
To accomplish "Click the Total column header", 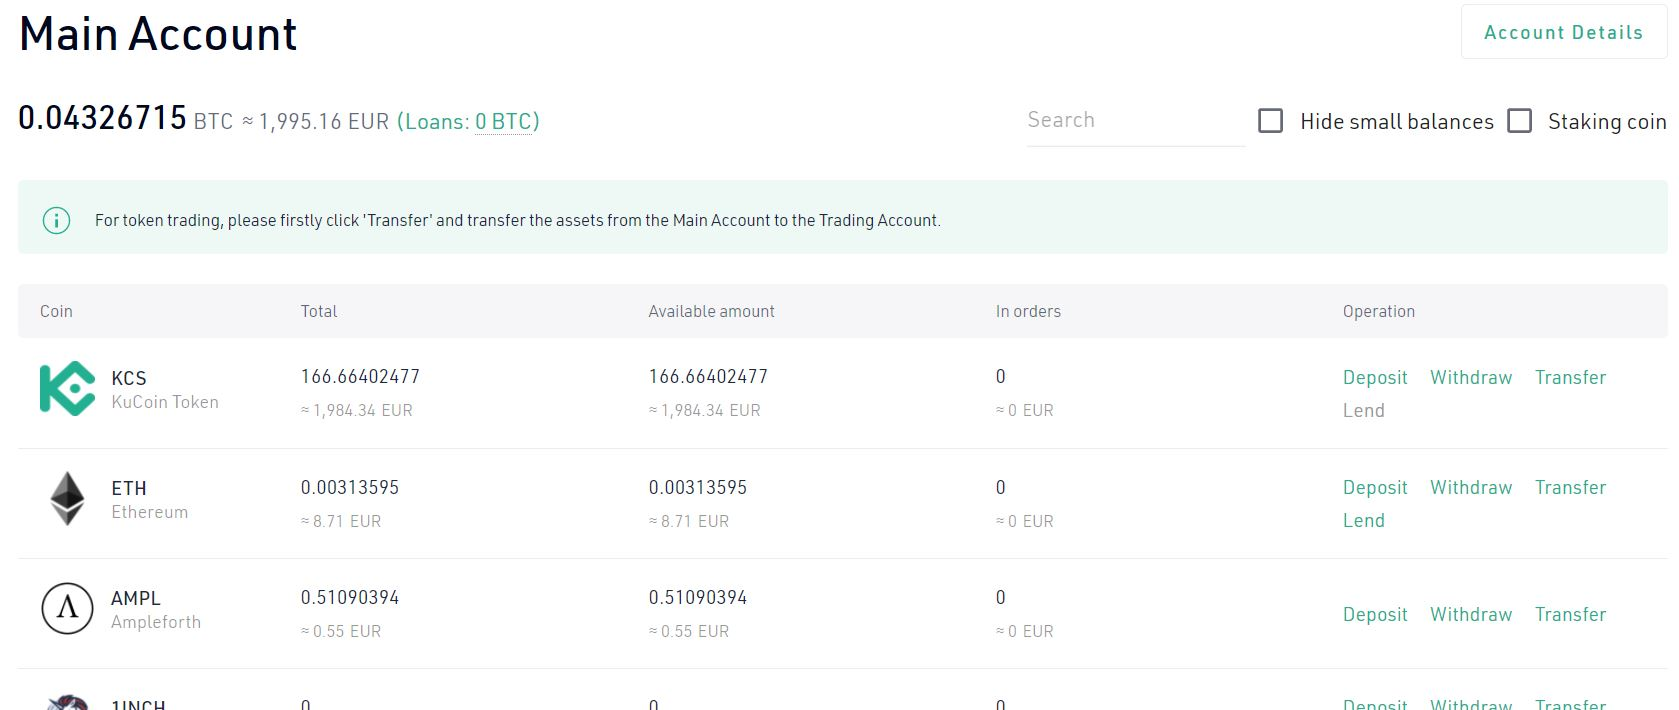I will (x=319, y=311).
